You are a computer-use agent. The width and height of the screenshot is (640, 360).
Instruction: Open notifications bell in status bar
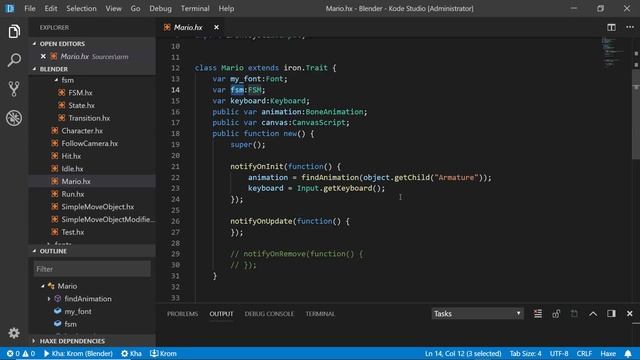(628, 353)
